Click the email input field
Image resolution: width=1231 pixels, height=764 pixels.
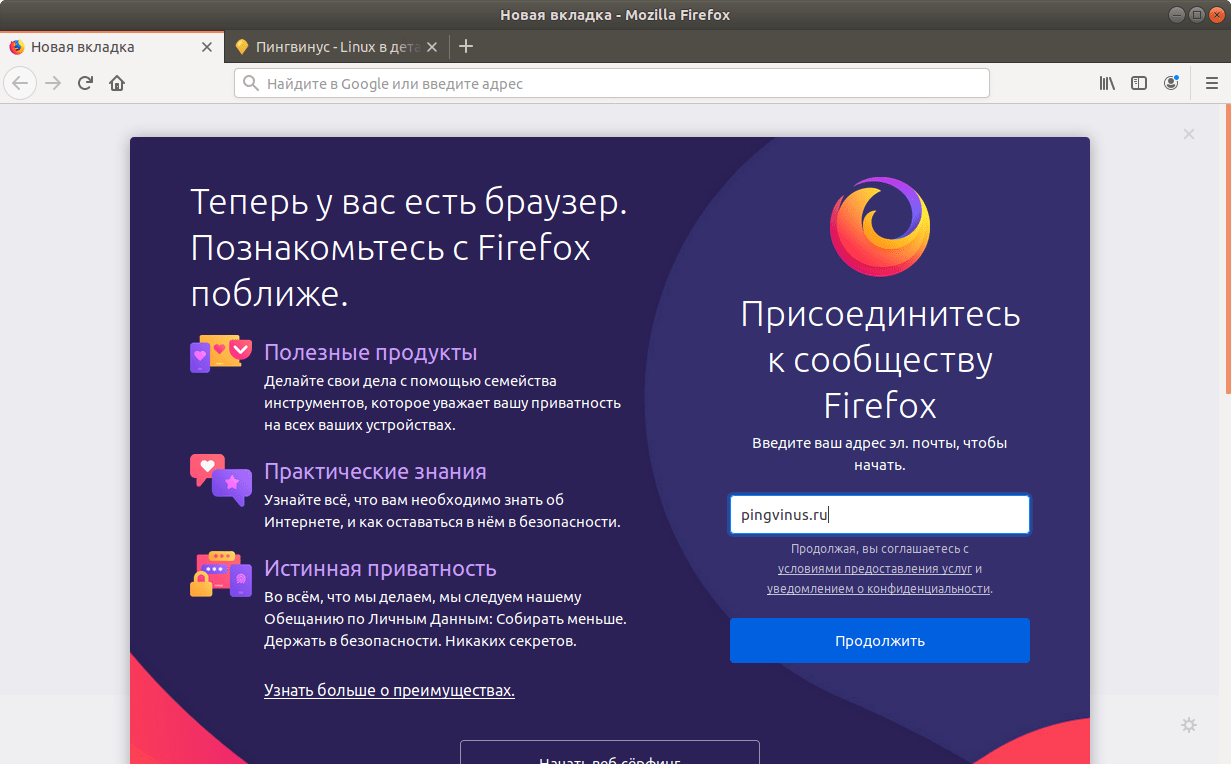(x=879, y=515)
